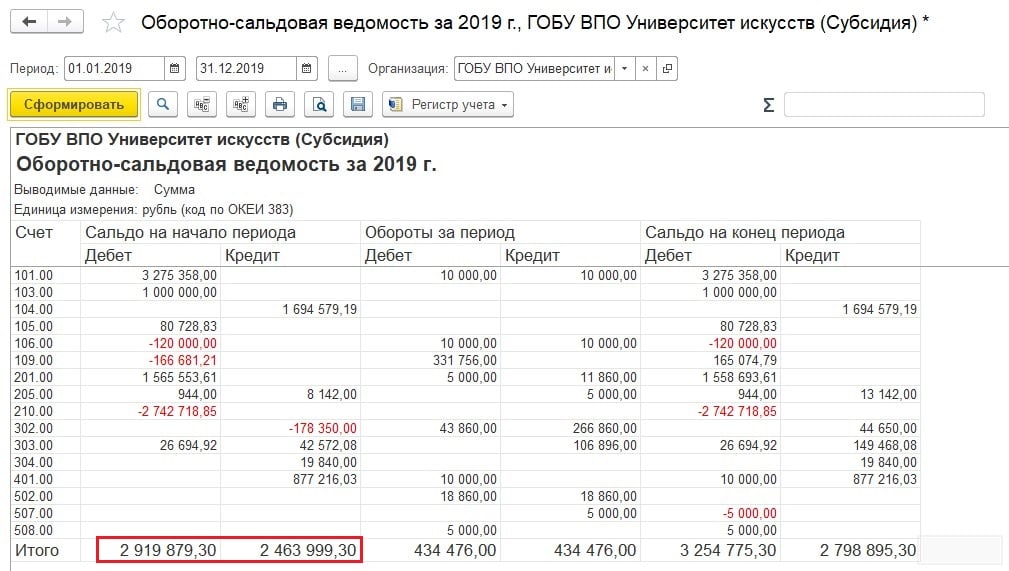1009x571 pixels.
Task: Click Единица измерения line in report header
Action: (x=154, y=210)
